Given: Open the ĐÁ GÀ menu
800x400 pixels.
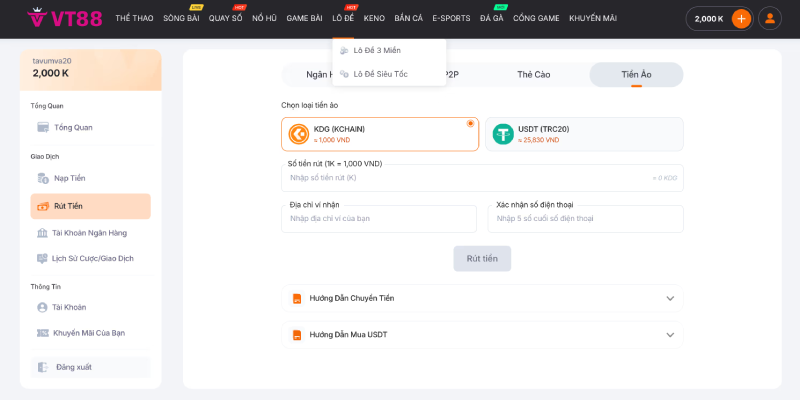Looking at the screenshot, I should (x=492, y=18).
